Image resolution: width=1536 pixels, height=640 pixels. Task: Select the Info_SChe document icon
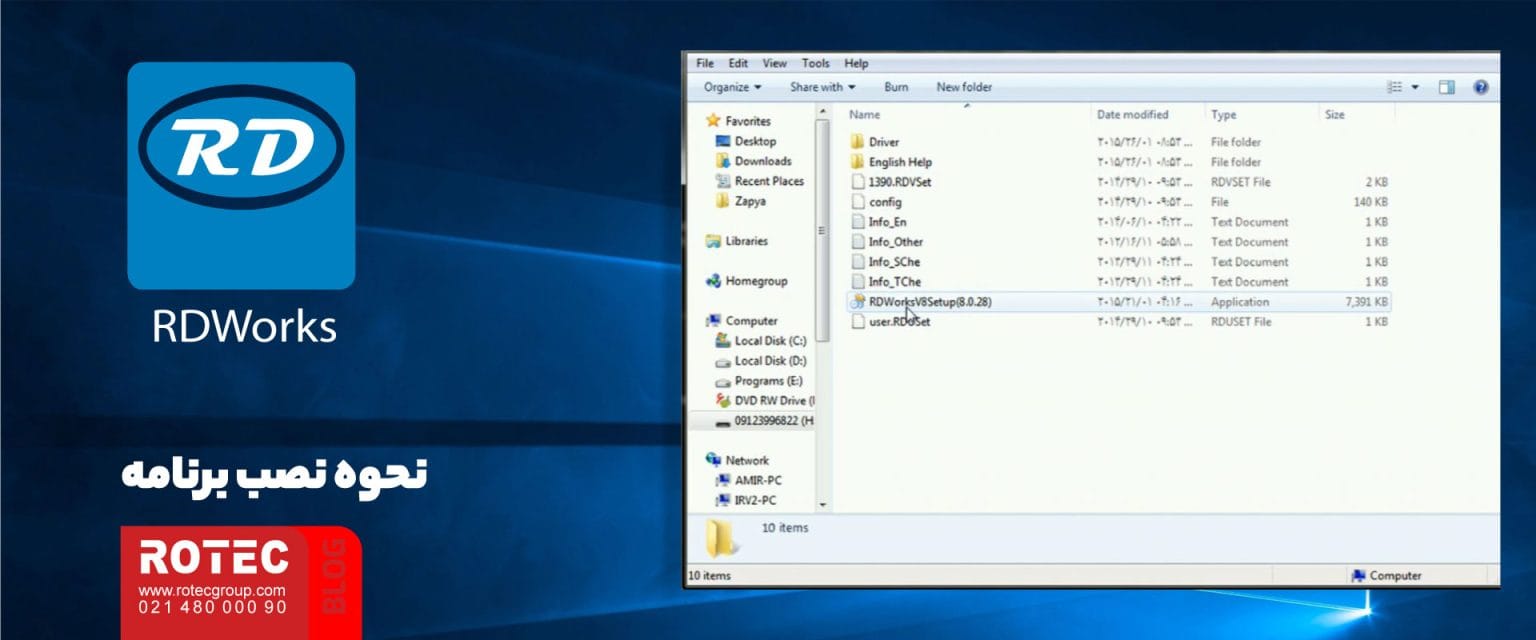click(857, 262)
